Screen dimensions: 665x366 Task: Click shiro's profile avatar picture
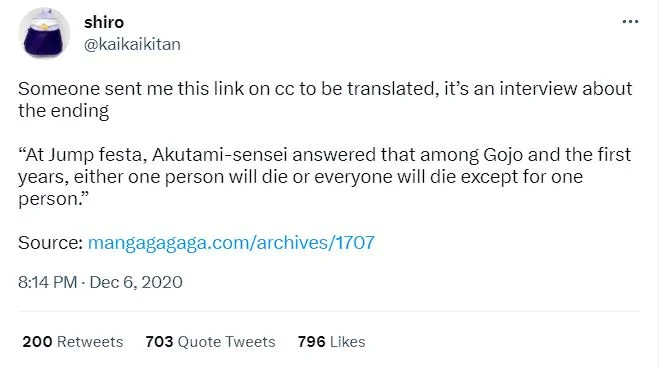click(45, 33)
